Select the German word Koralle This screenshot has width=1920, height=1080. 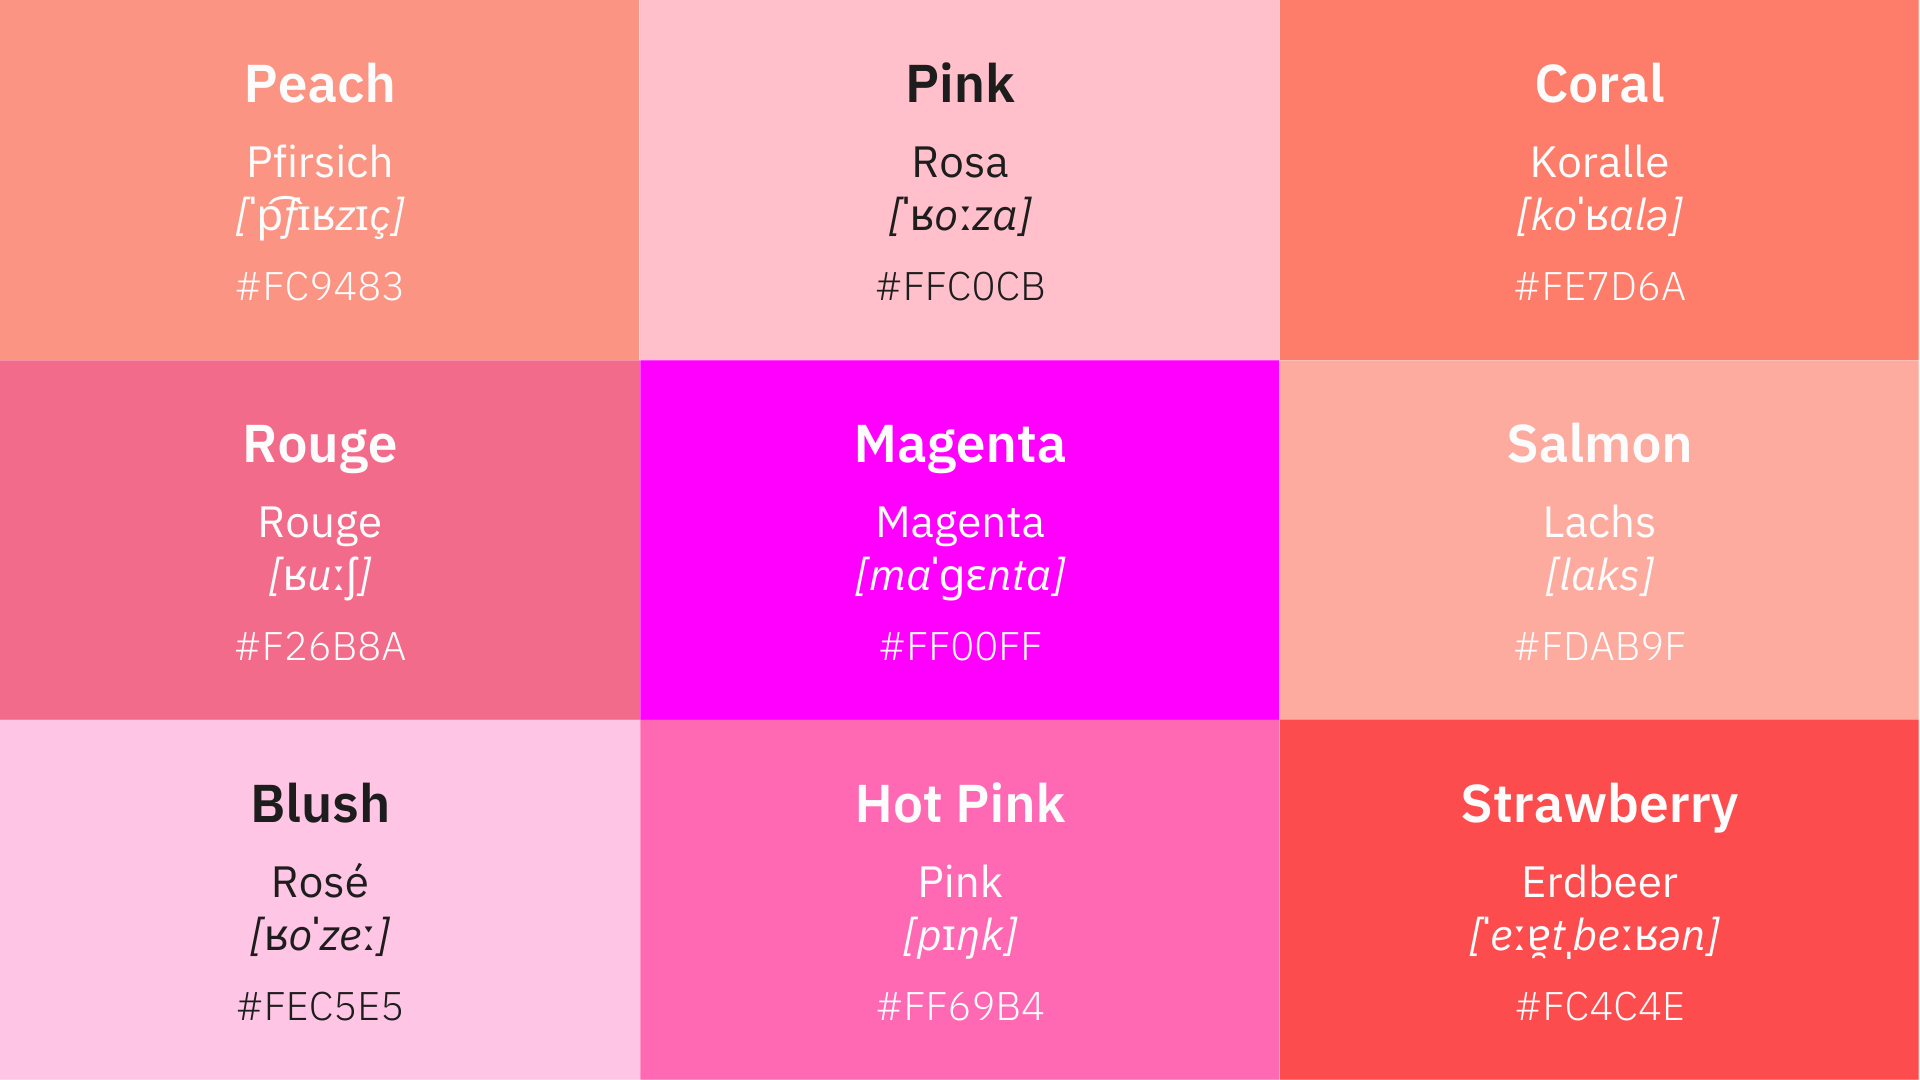pyautogui.click(x=1600, y=162)
